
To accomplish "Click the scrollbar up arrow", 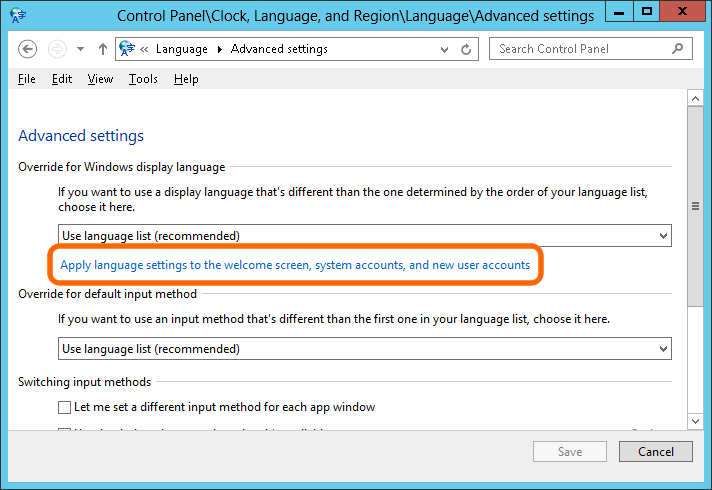I will [x=695, y=99].
